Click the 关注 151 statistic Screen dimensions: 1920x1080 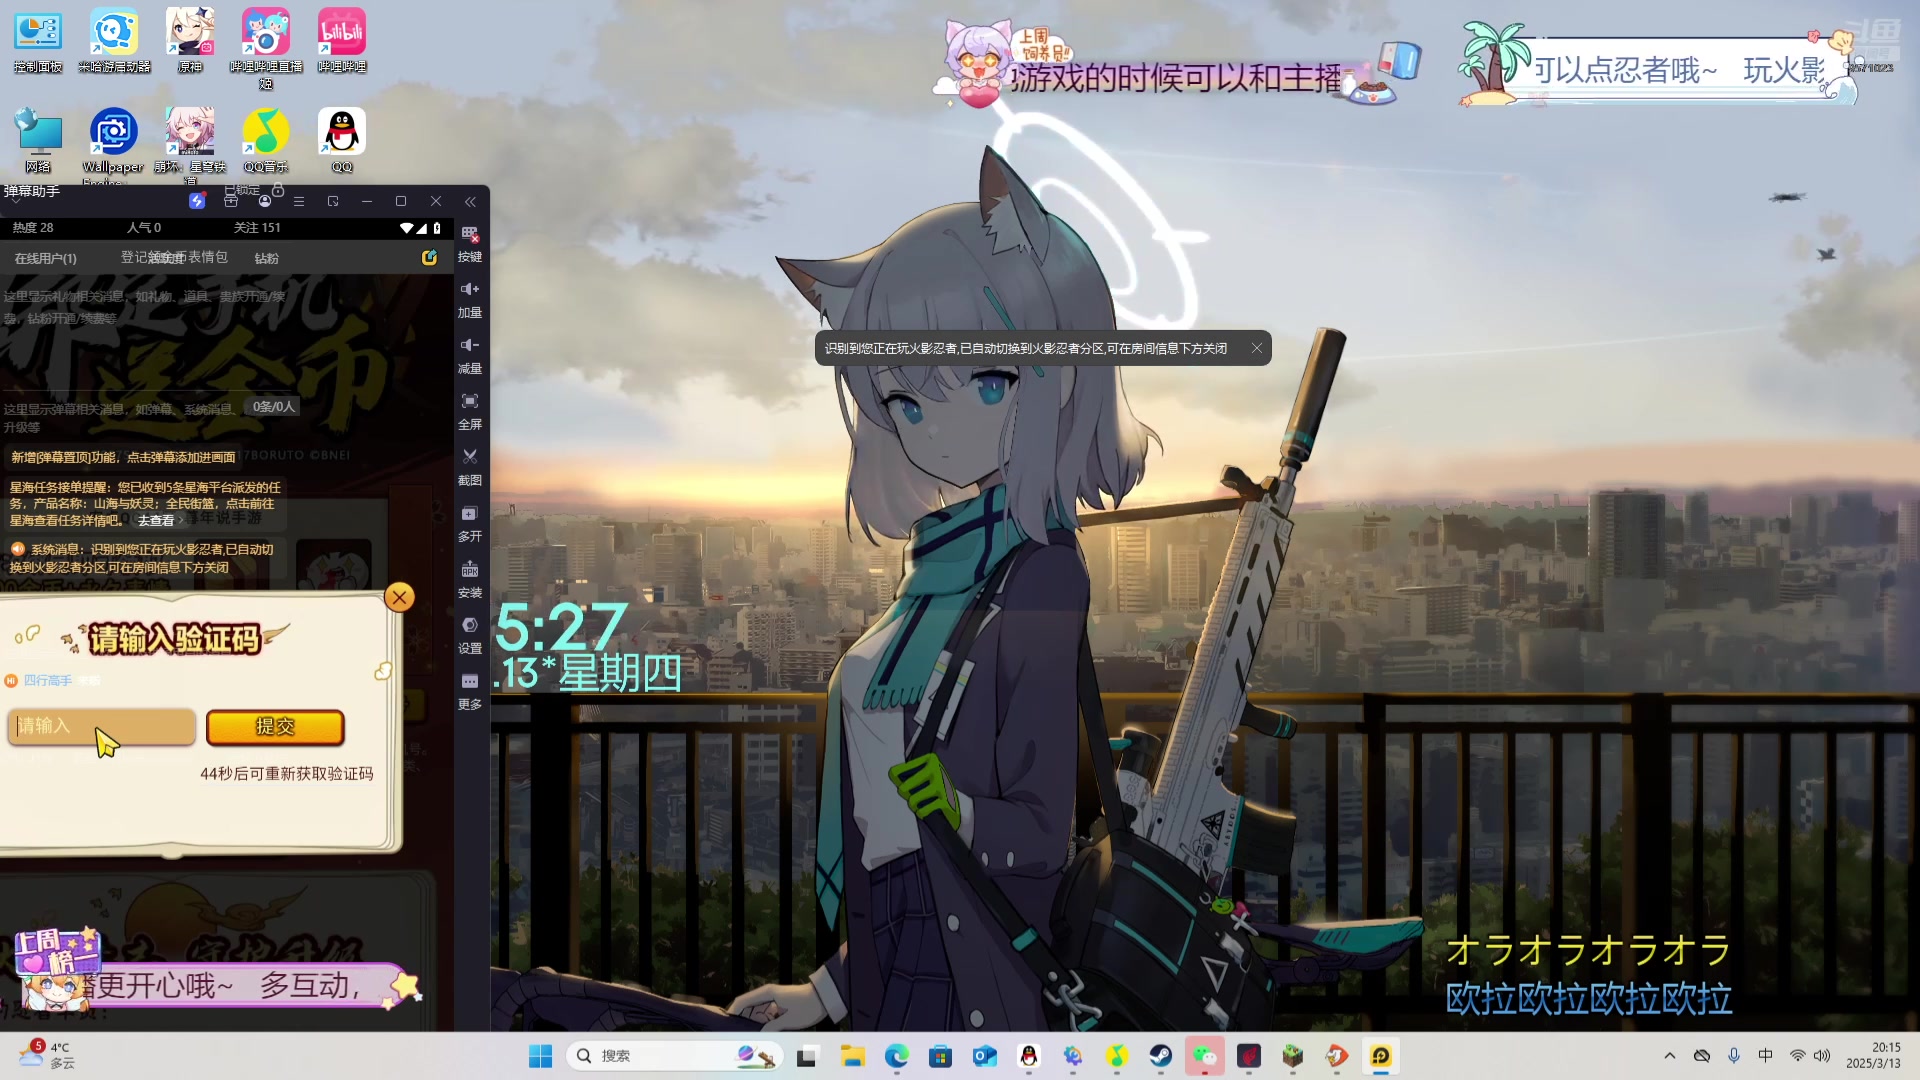coord(257,228)
